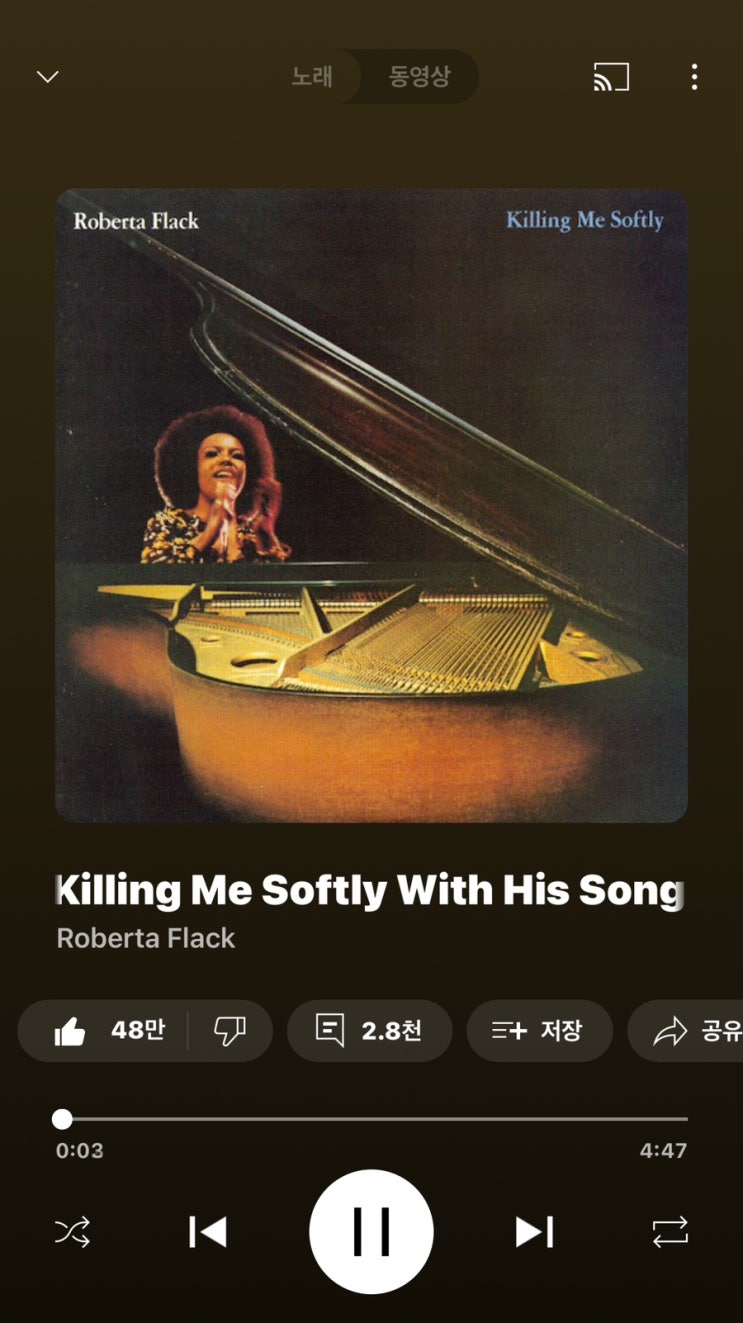Tap the Killing Me Softly album cover
Viewport: 743px width, 1323px height.
[371, 506]
